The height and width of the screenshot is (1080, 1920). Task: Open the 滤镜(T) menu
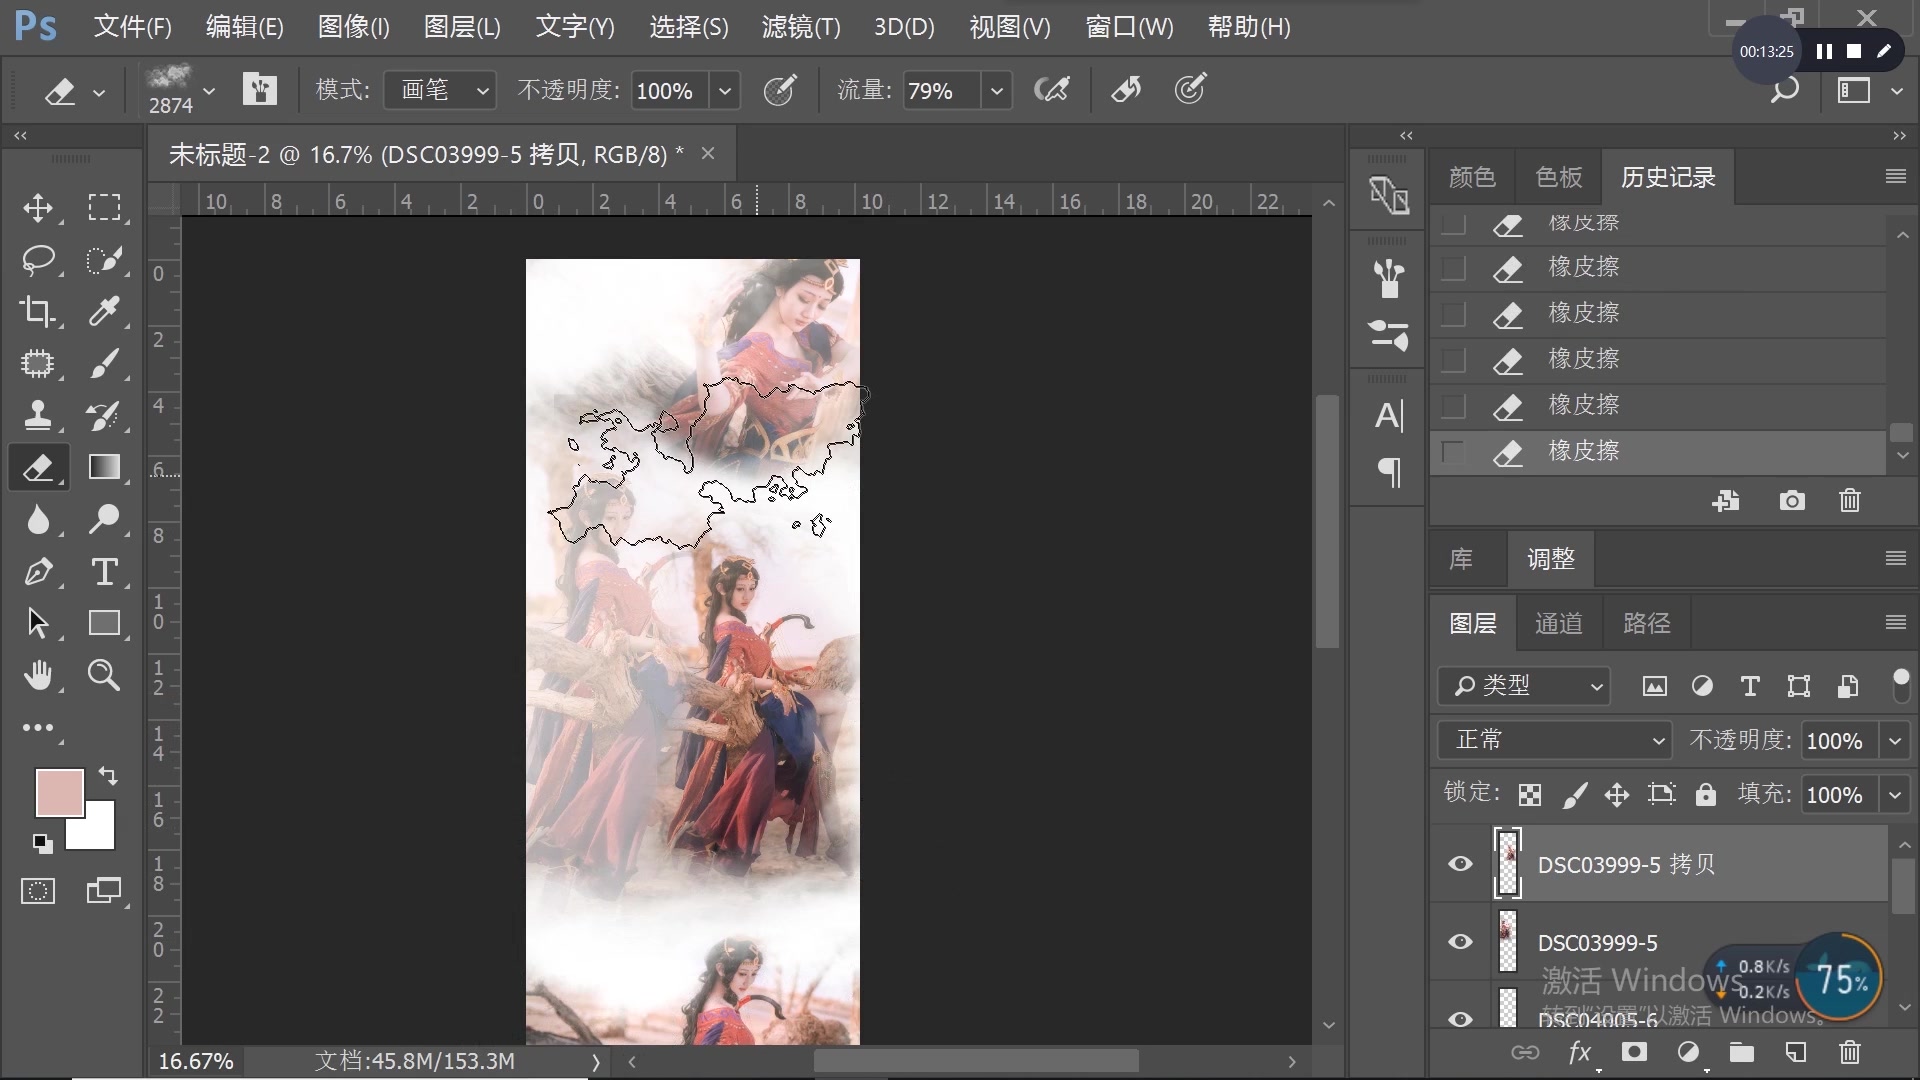[801, 27]
